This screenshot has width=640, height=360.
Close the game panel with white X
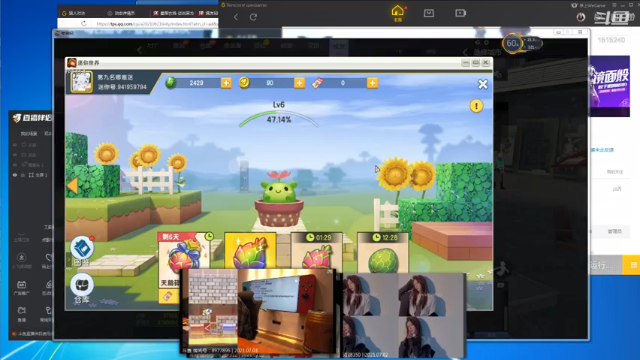(483, 84)
